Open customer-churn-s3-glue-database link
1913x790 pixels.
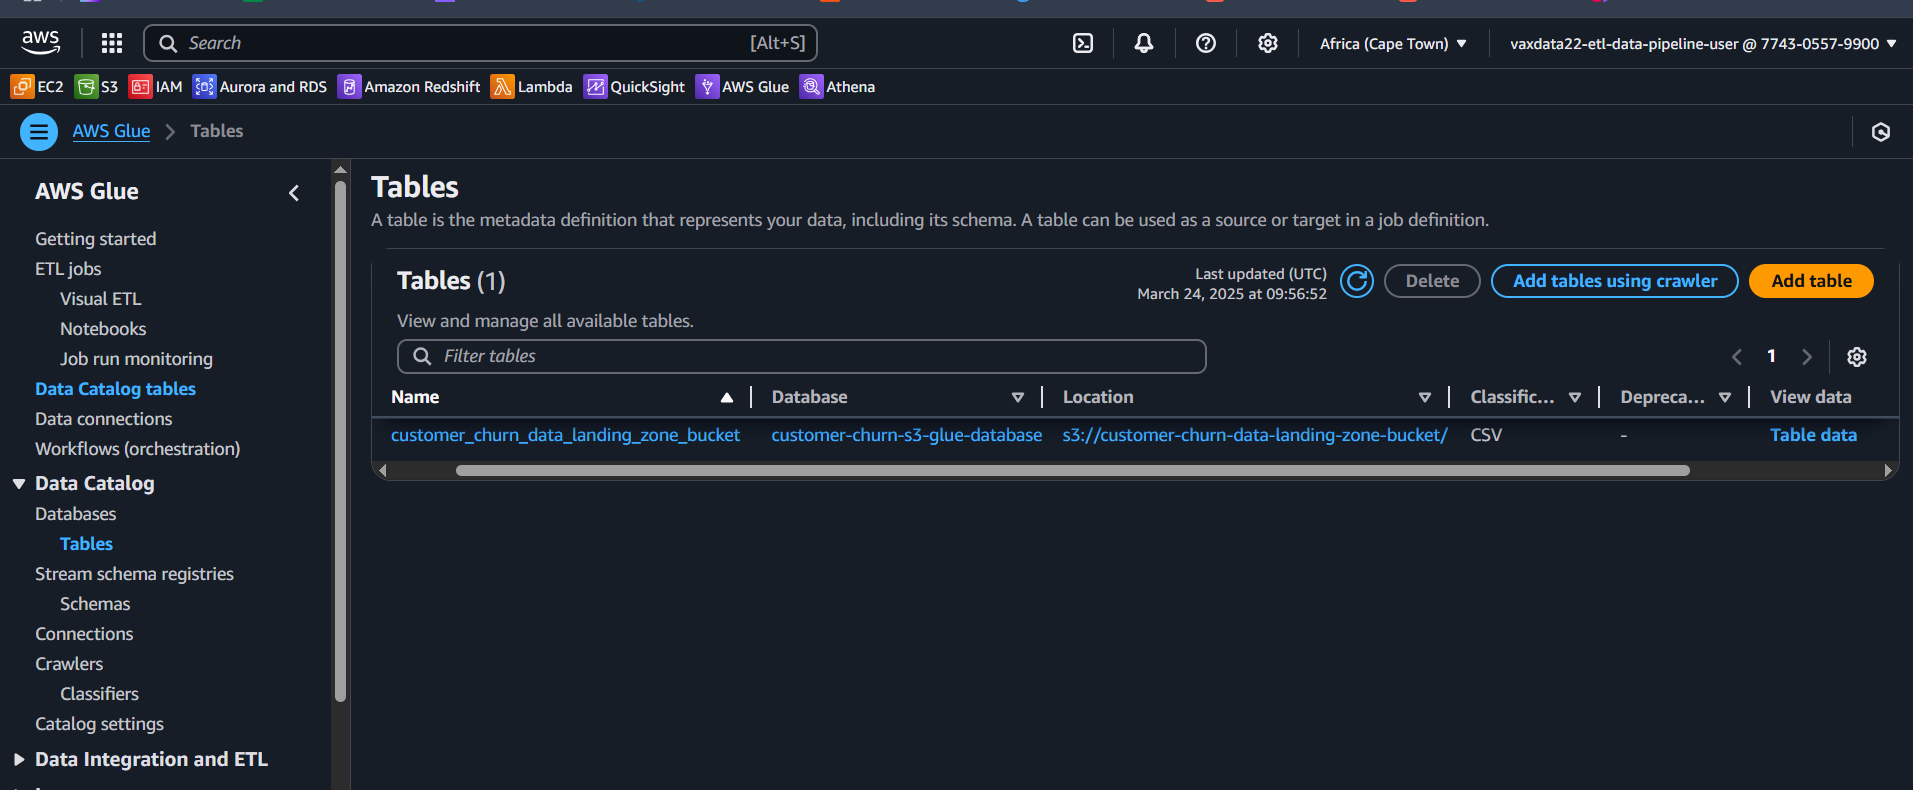pyautogui.click(x=907, y=435)
